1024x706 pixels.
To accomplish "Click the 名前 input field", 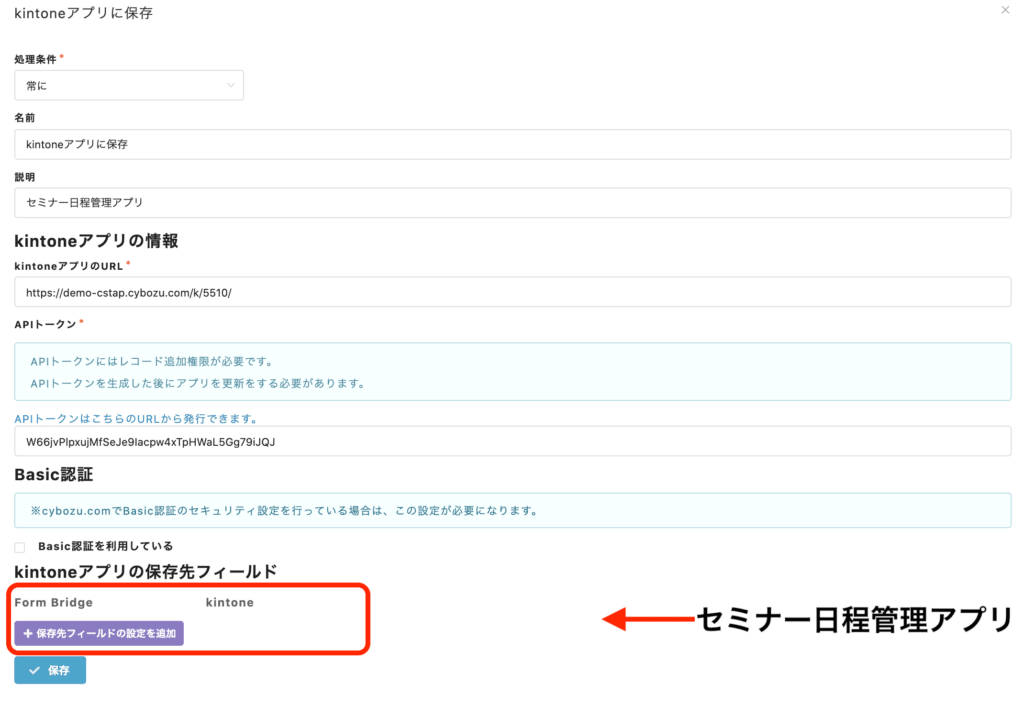I will coord(513,144).
